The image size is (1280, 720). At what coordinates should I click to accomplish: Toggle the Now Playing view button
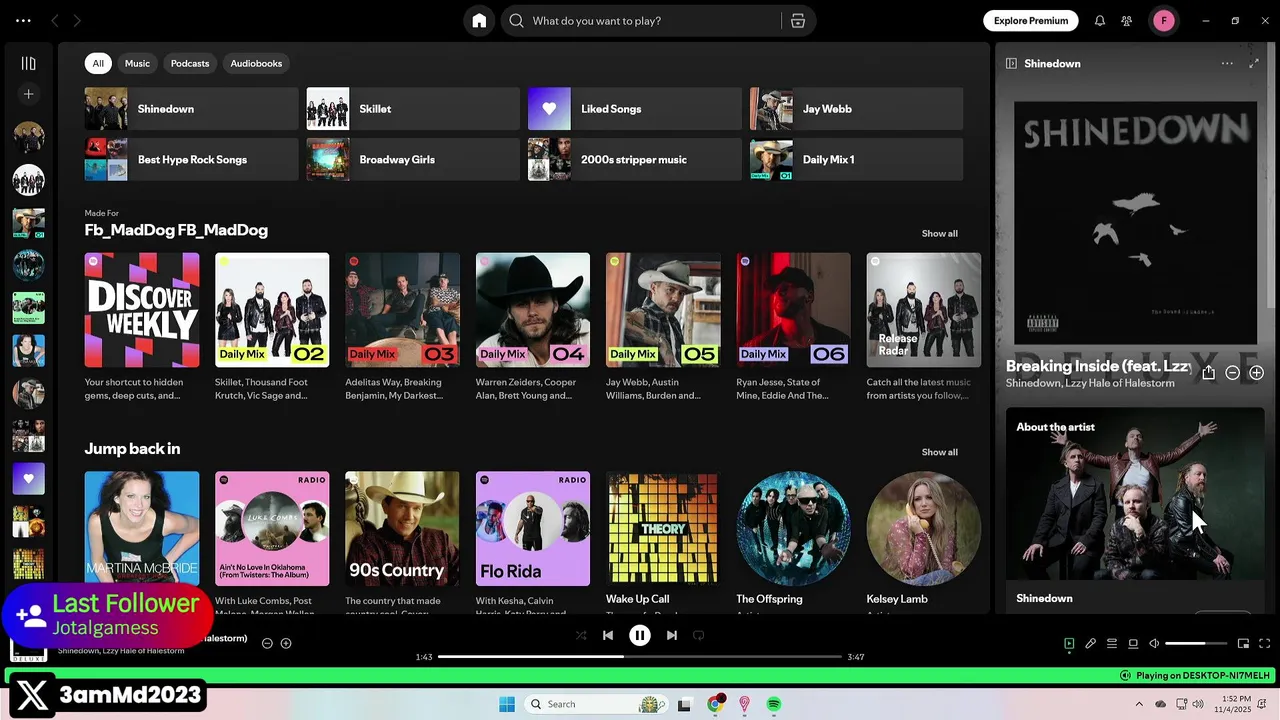coord(1069,644)
